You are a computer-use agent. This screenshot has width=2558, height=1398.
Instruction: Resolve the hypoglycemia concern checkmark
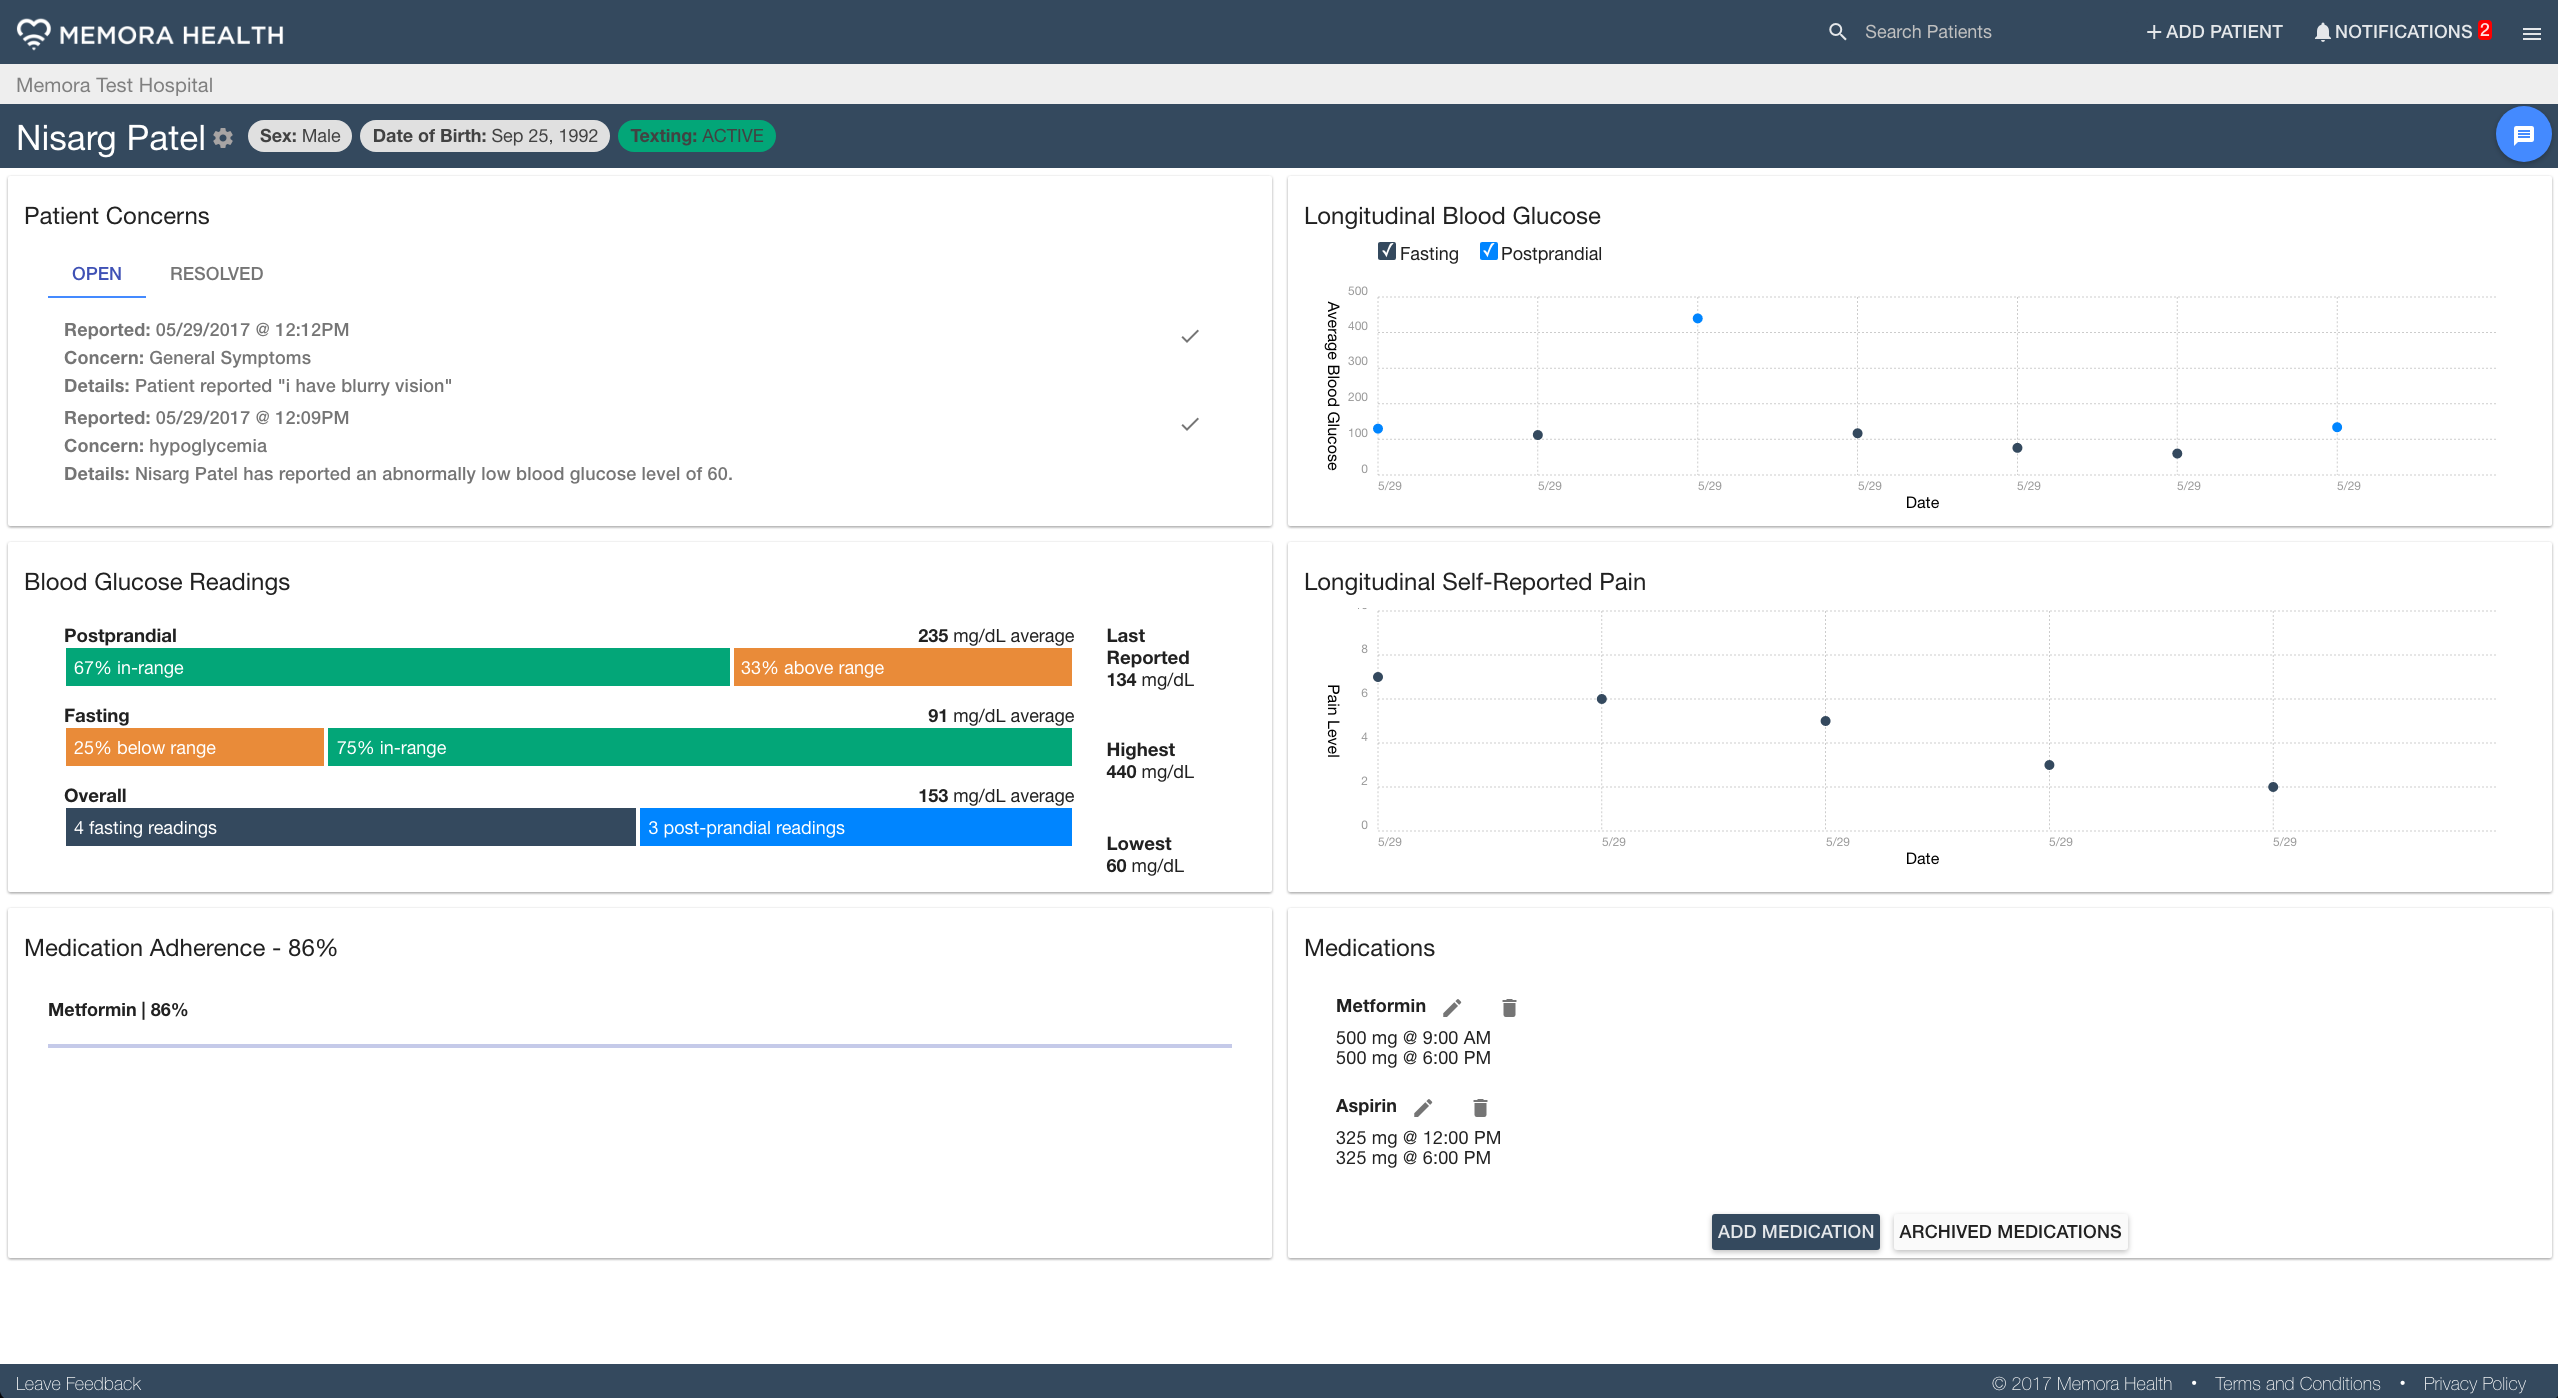[1189, 425]
